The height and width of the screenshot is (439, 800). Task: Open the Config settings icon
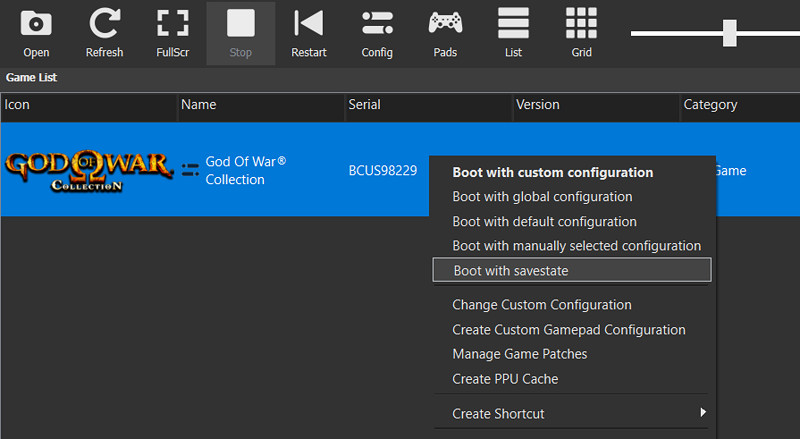point(377,32)
